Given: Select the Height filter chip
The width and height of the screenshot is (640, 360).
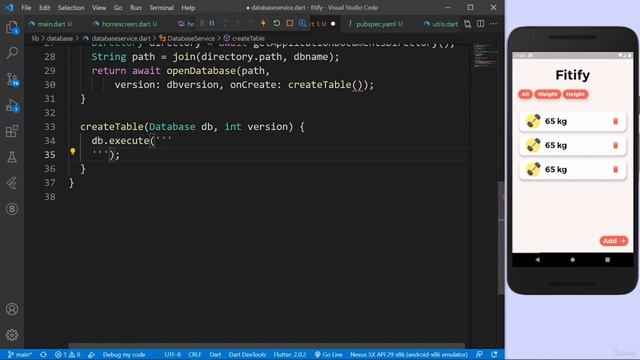Looking at the screenshot, I should pos(576,94).
